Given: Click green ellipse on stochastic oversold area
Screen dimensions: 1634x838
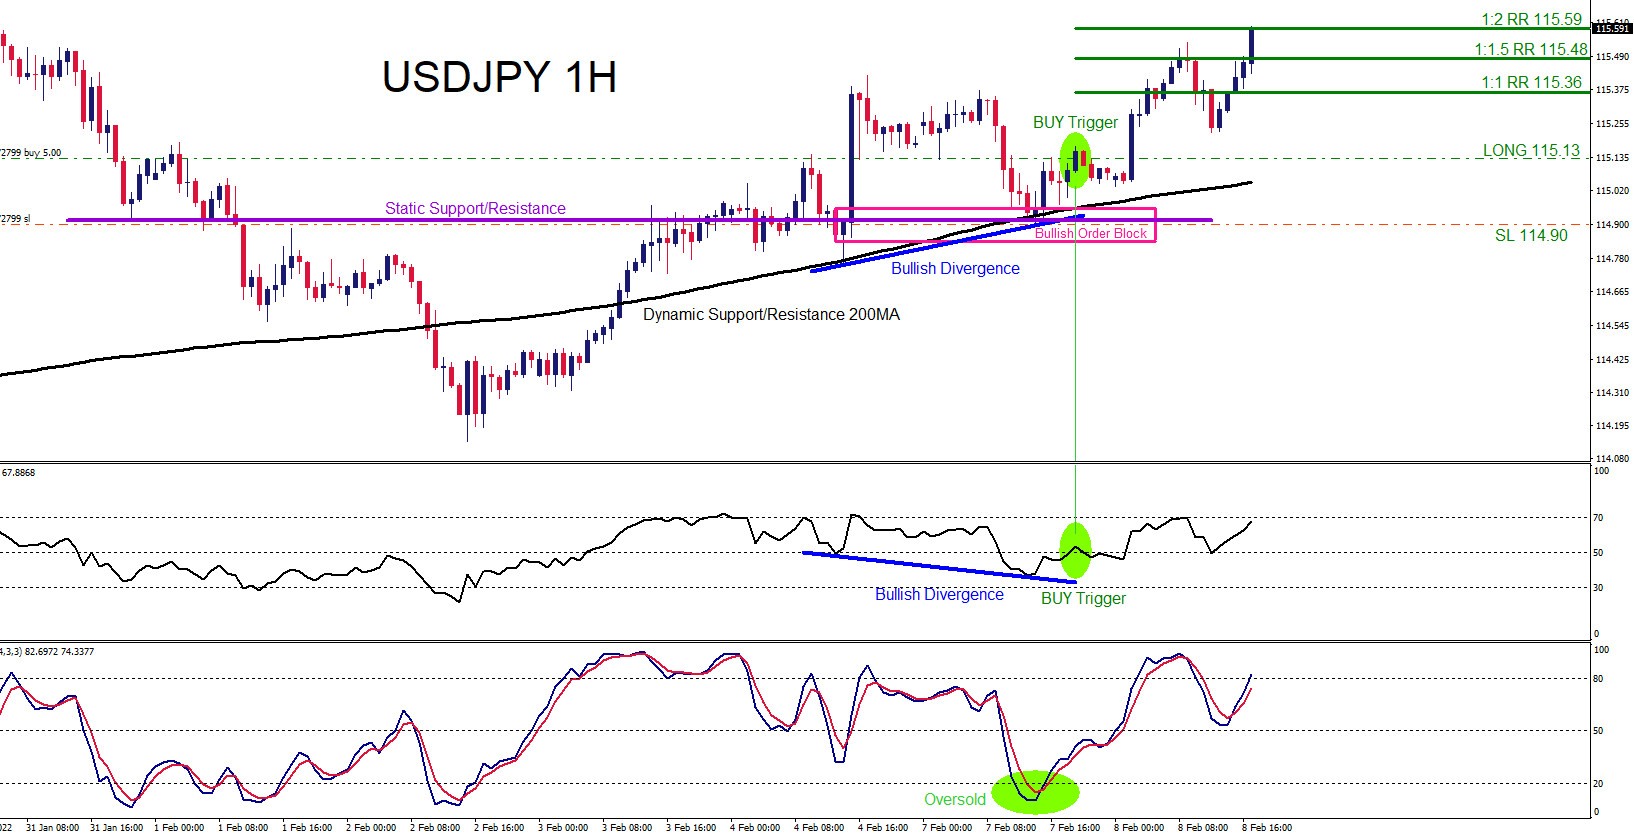Looking at the screenshot, I should (x=1036, y=792).
